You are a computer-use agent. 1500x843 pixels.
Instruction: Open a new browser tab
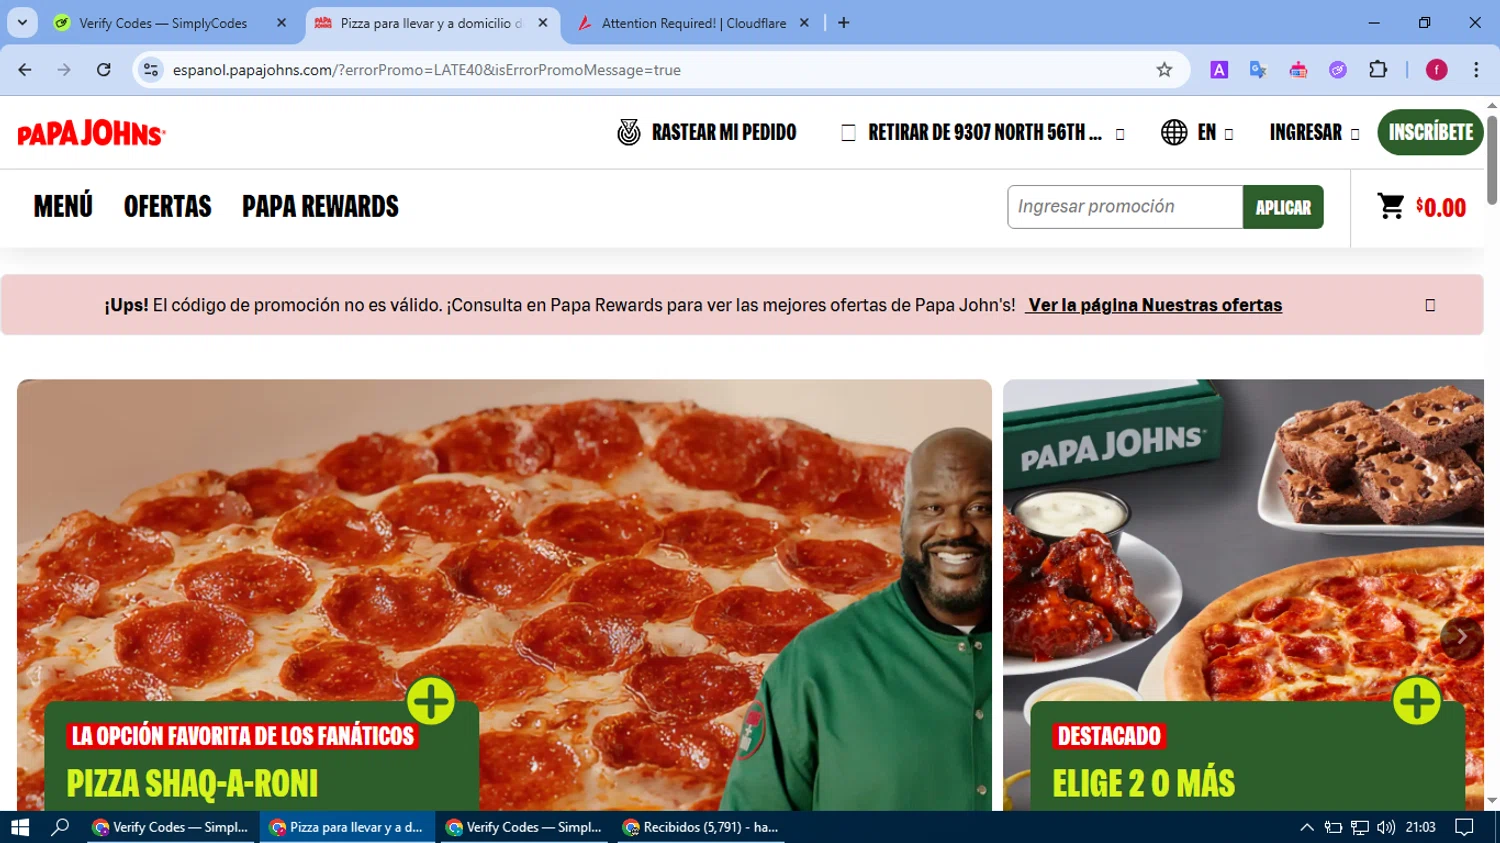tap(844, 23)
